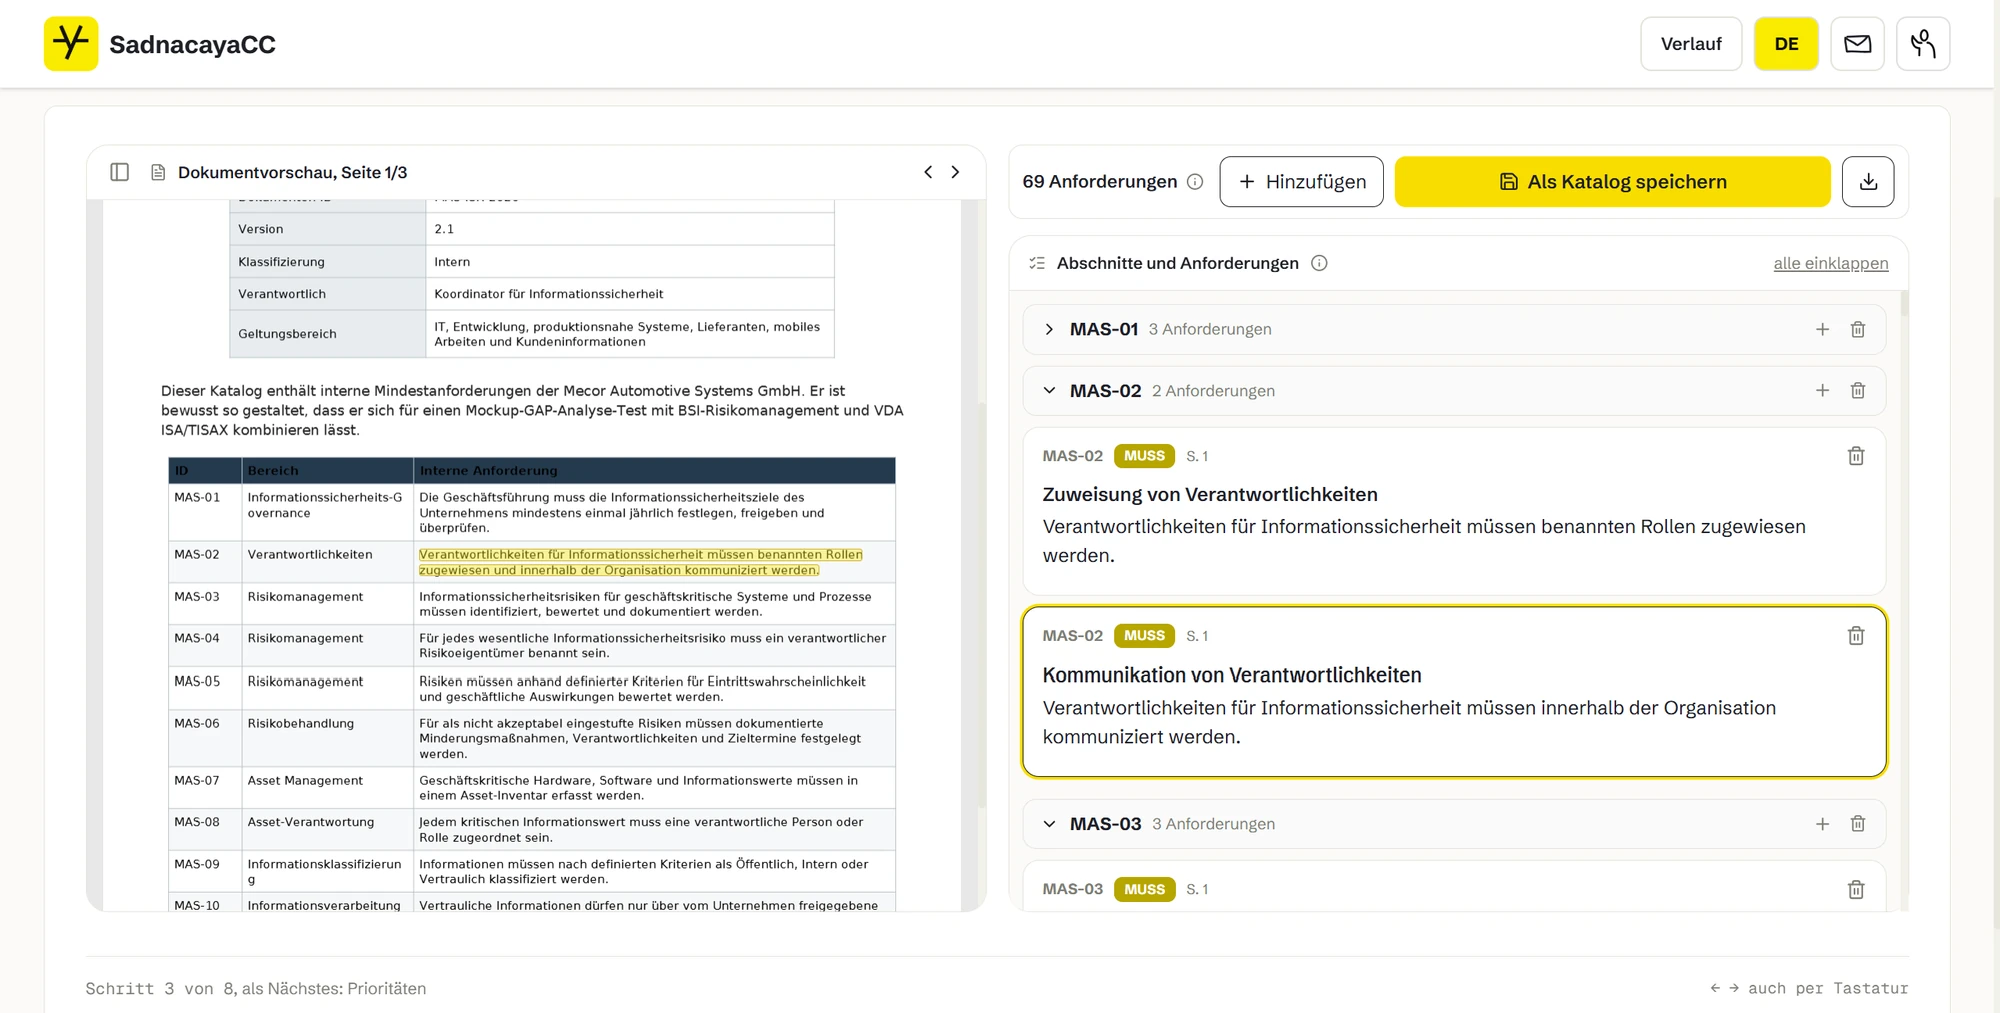The height and width of the screenshot is (1013, 2000).
Task: Open the mail envelope icon
Action: point(1857,44)
